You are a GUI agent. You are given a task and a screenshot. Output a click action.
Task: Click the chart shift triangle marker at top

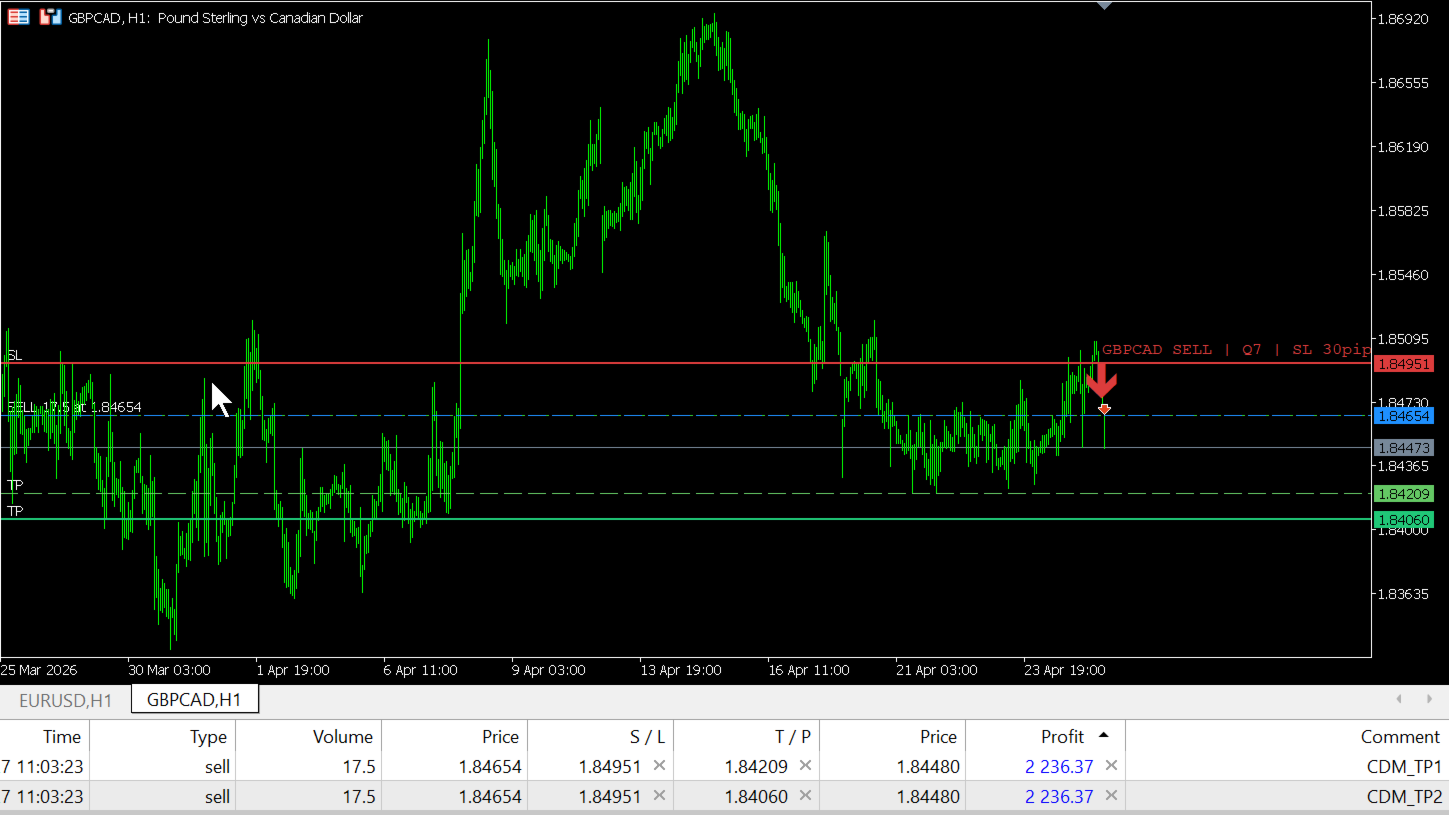point(1104,5)
